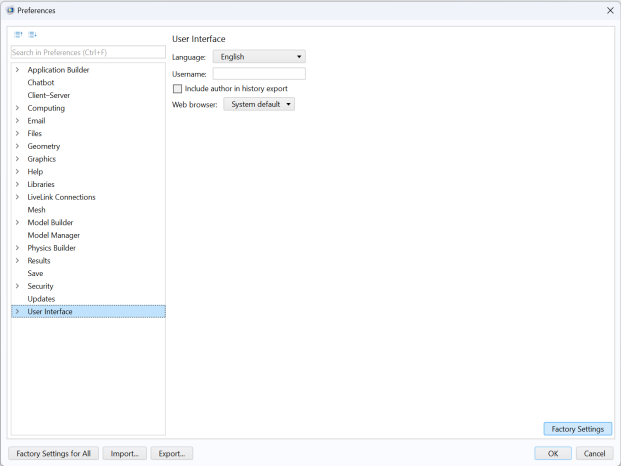Expand the Physics Builder node
The height and width of the screenshot is (466, 621).
[x=17, y=248]
